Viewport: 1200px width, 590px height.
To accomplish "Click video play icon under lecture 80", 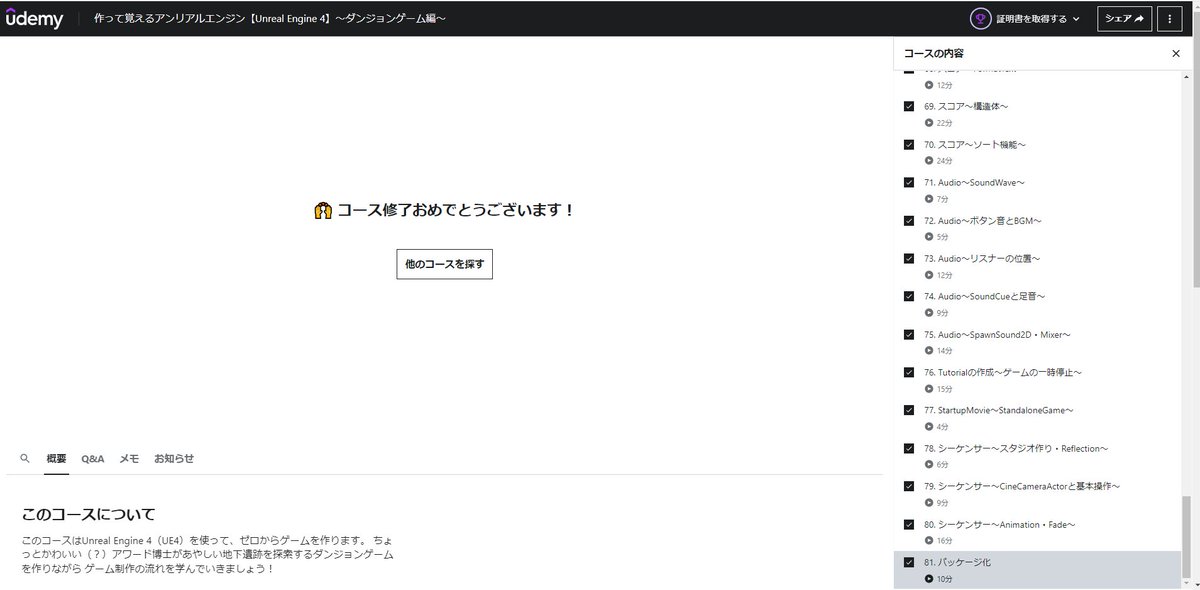I will tap(929, 541).
